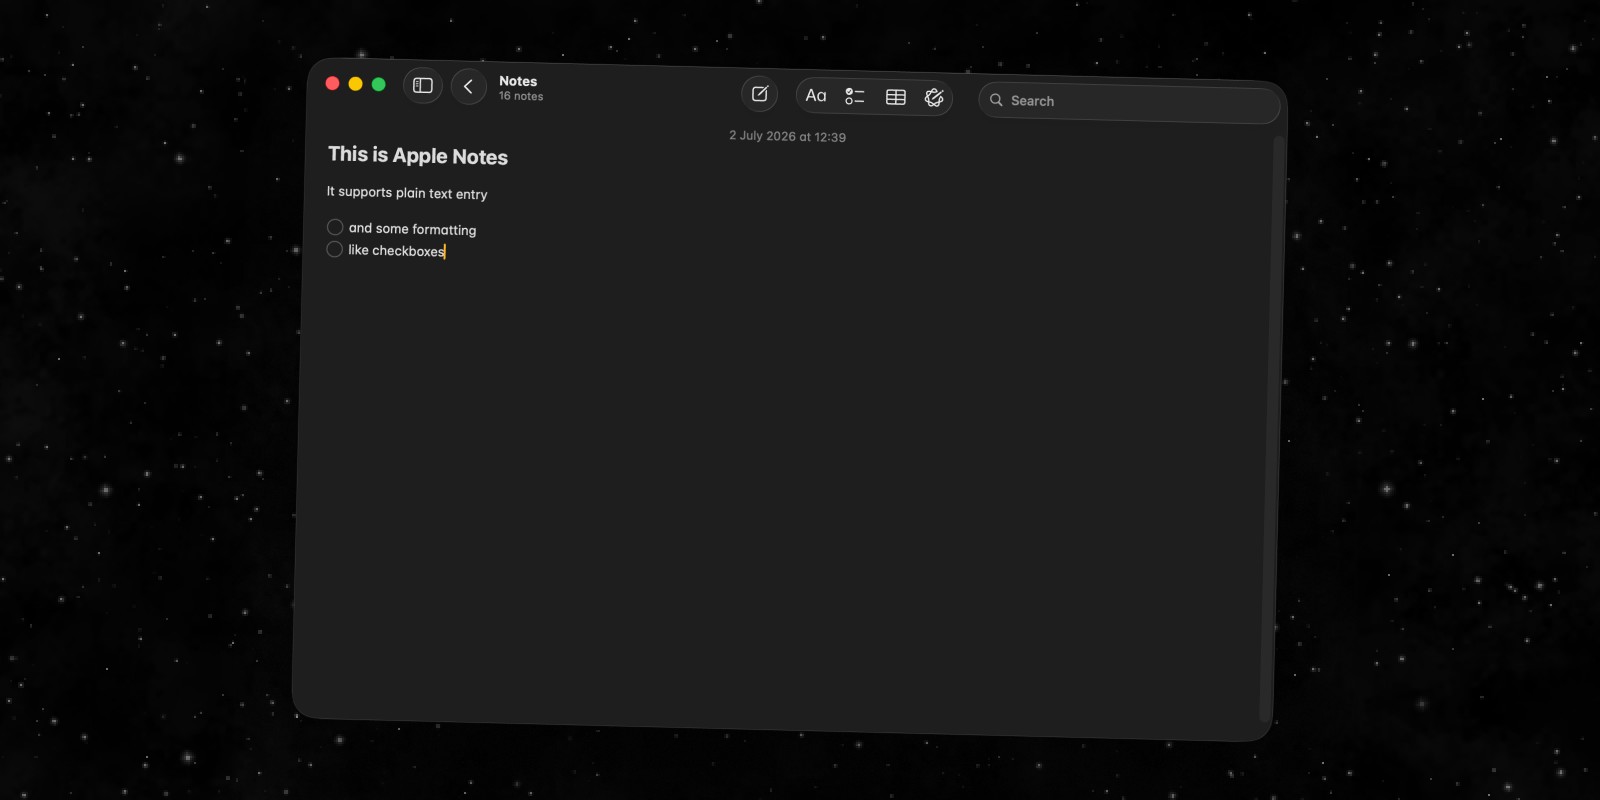Click the note's vertical scrollbar

click(1272, 428)
